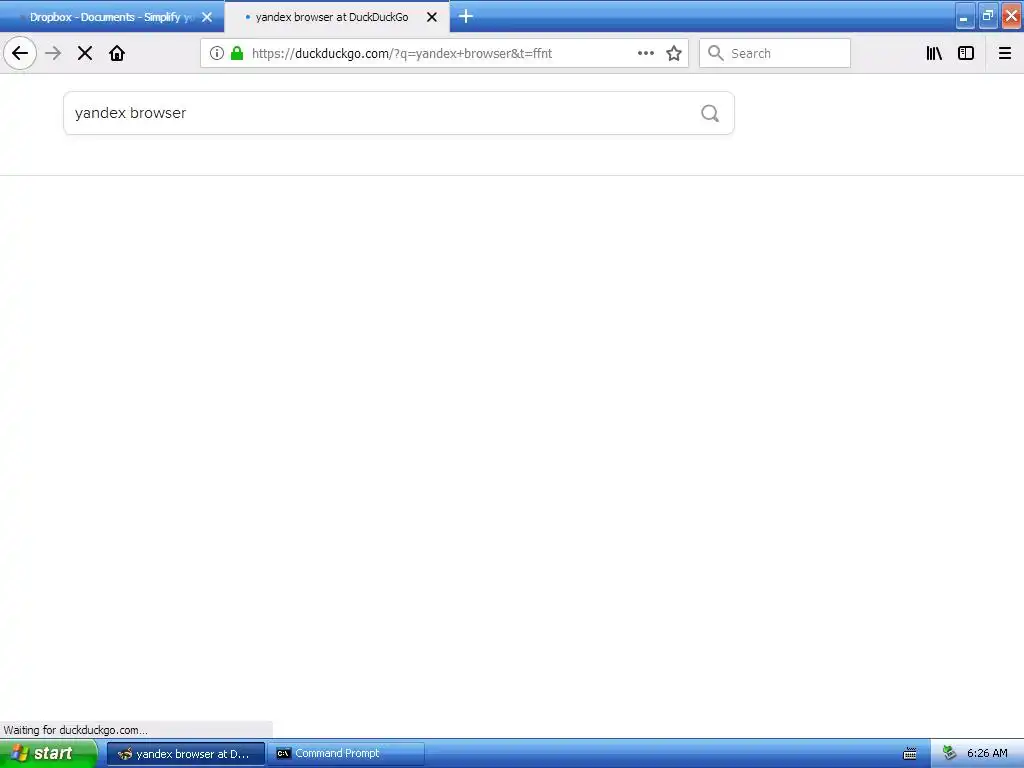Image resolution: width=1024 pixels, height=768 pixels.
Task: Switch to Command Prompt in taskbar
Action: pos(346,754)
